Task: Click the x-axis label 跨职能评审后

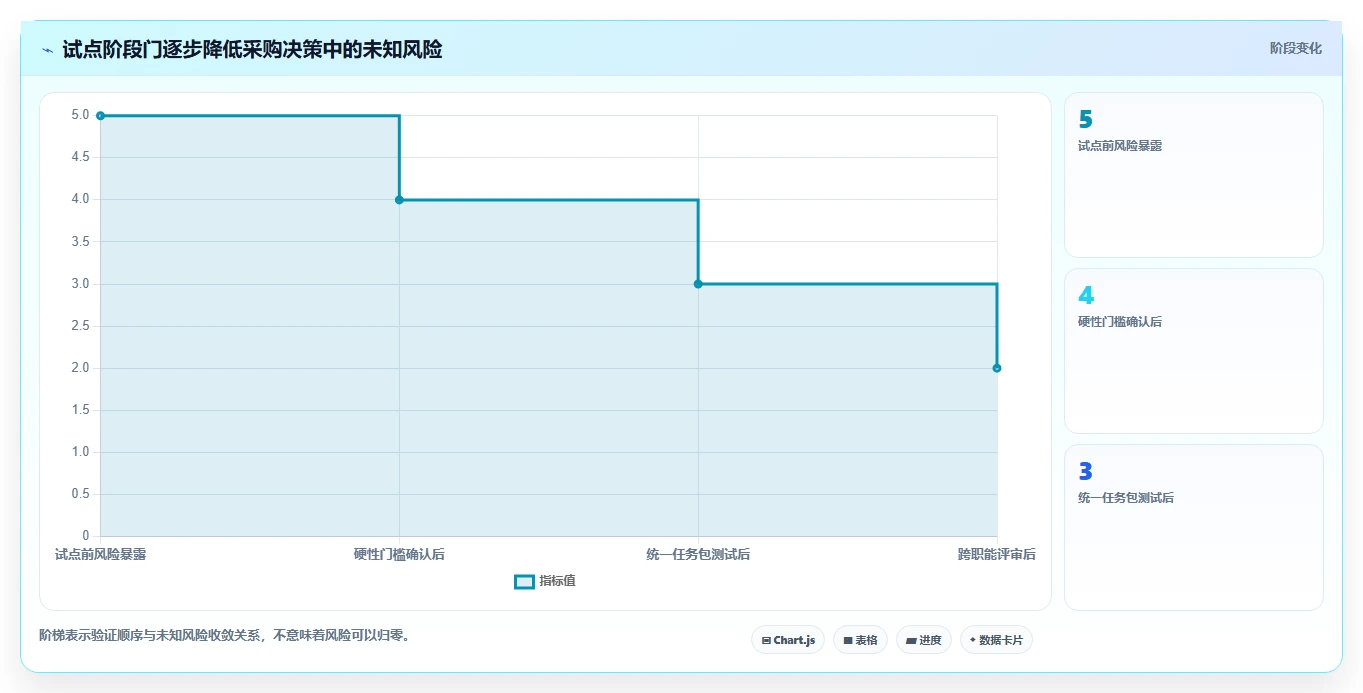Action: click(x=996, y=554)
